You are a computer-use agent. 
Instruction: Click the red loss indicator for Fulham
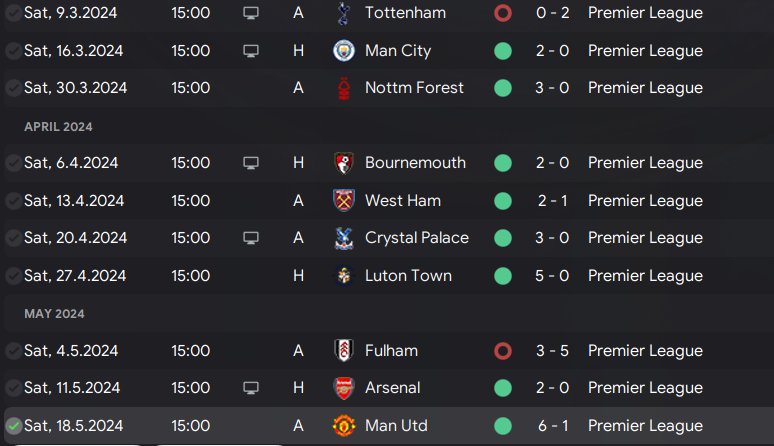coord(502,351)
